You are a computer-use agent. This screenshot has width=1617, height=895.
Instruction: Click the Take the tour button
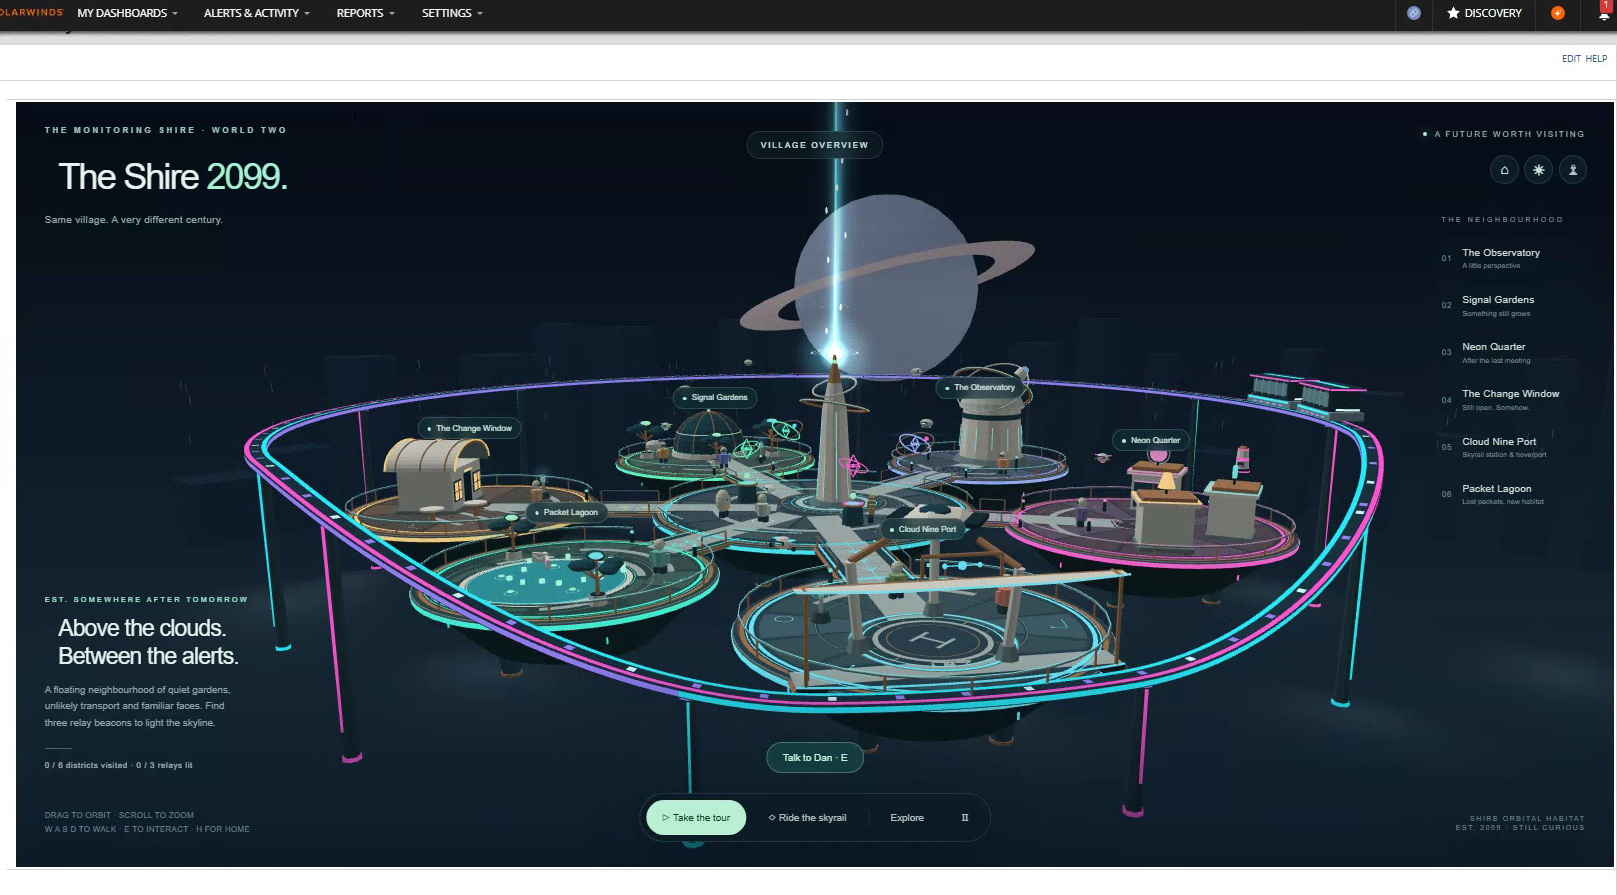pos(696,818)
